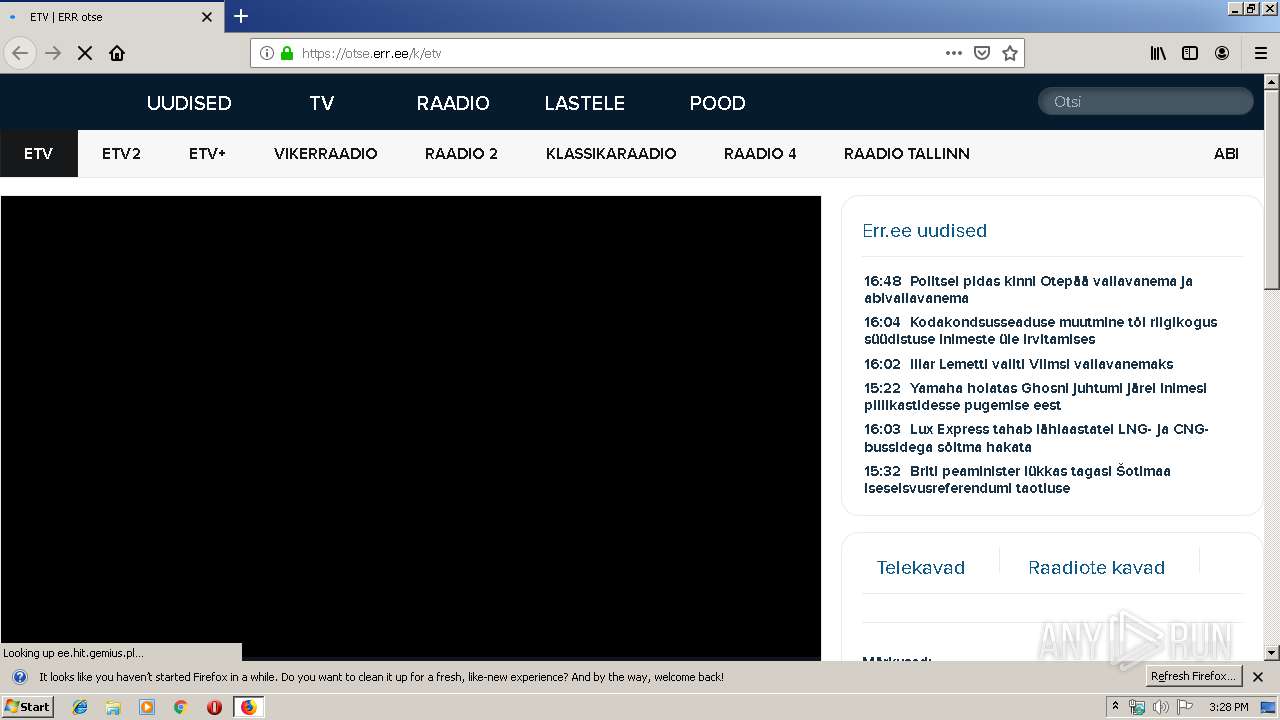Screen dimensions: 1280x720
Task: Open news about Illar Lemetti
Action: (1018, 364)
